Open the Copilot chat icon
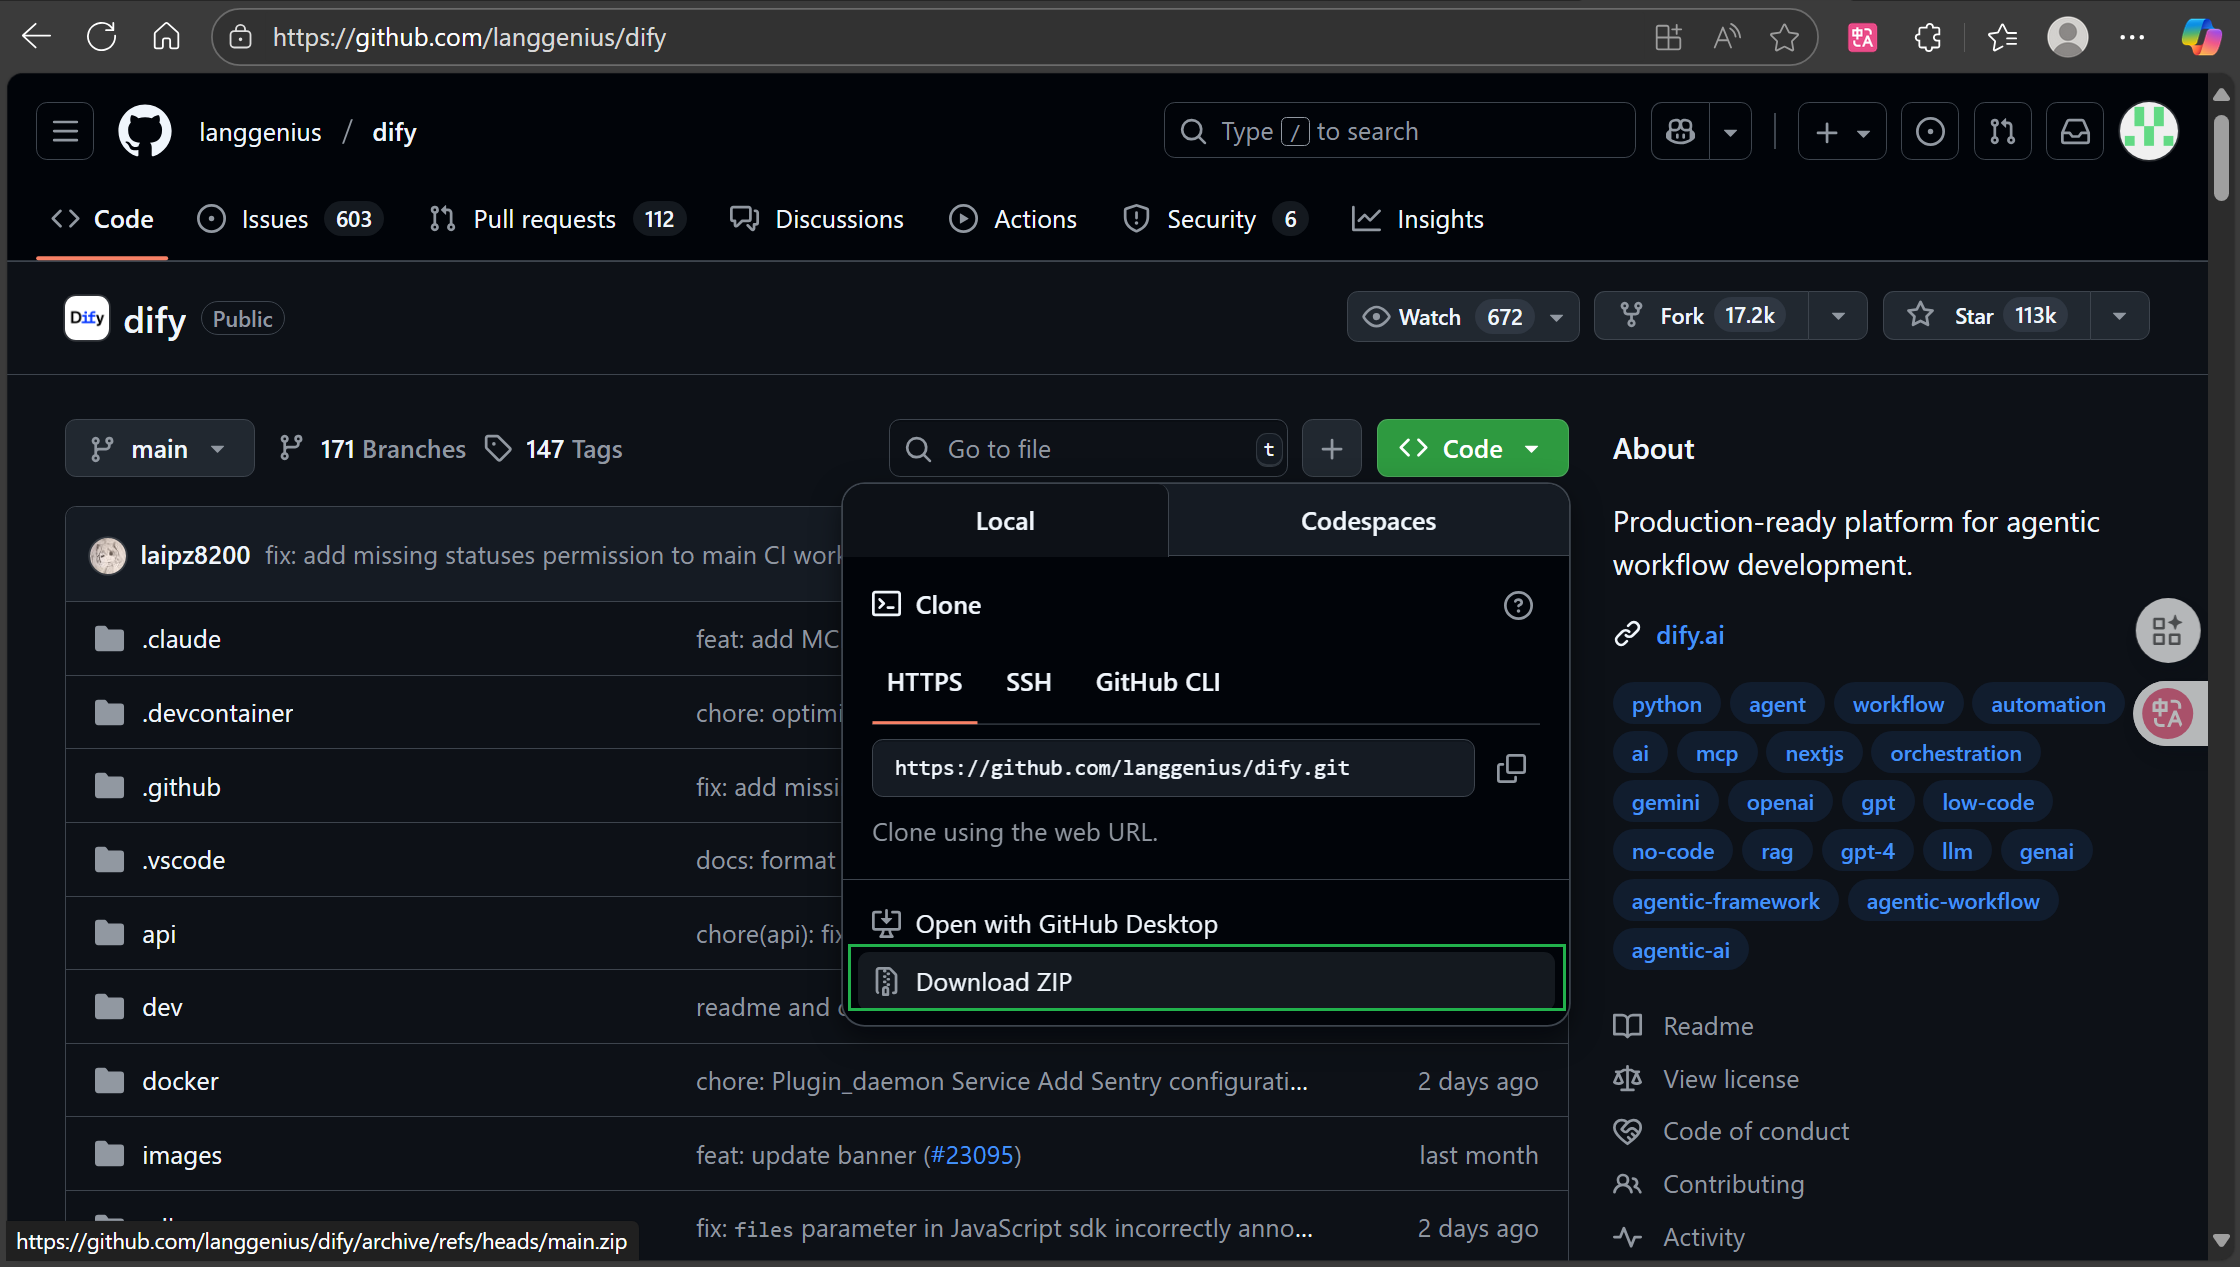 [1681, 131]
